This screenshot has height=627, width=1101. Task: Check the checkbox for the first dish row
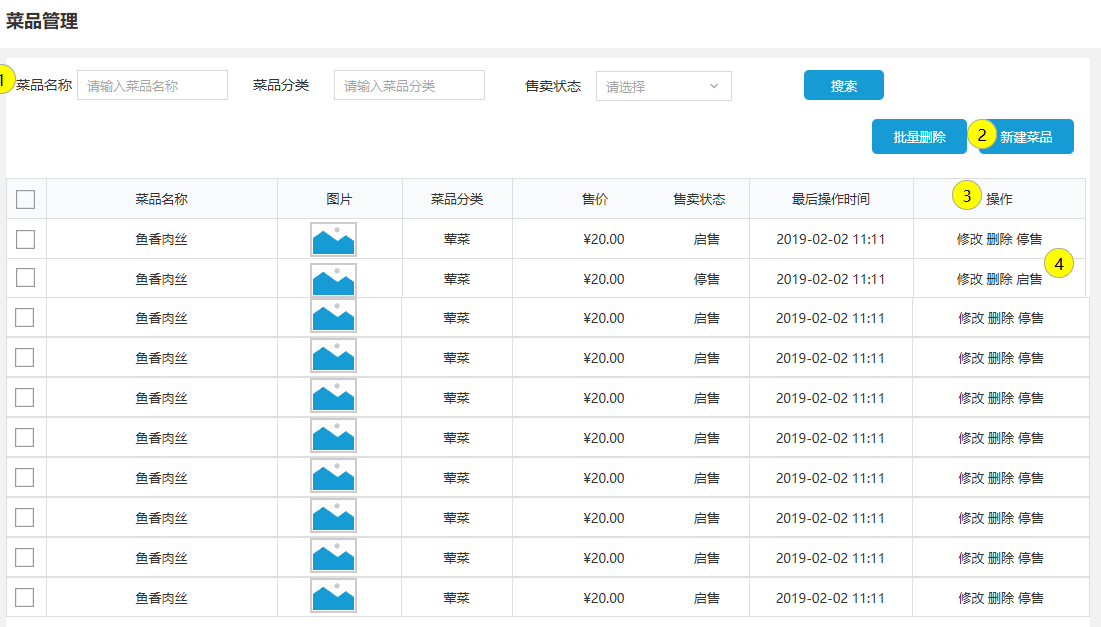coord(26,239)
